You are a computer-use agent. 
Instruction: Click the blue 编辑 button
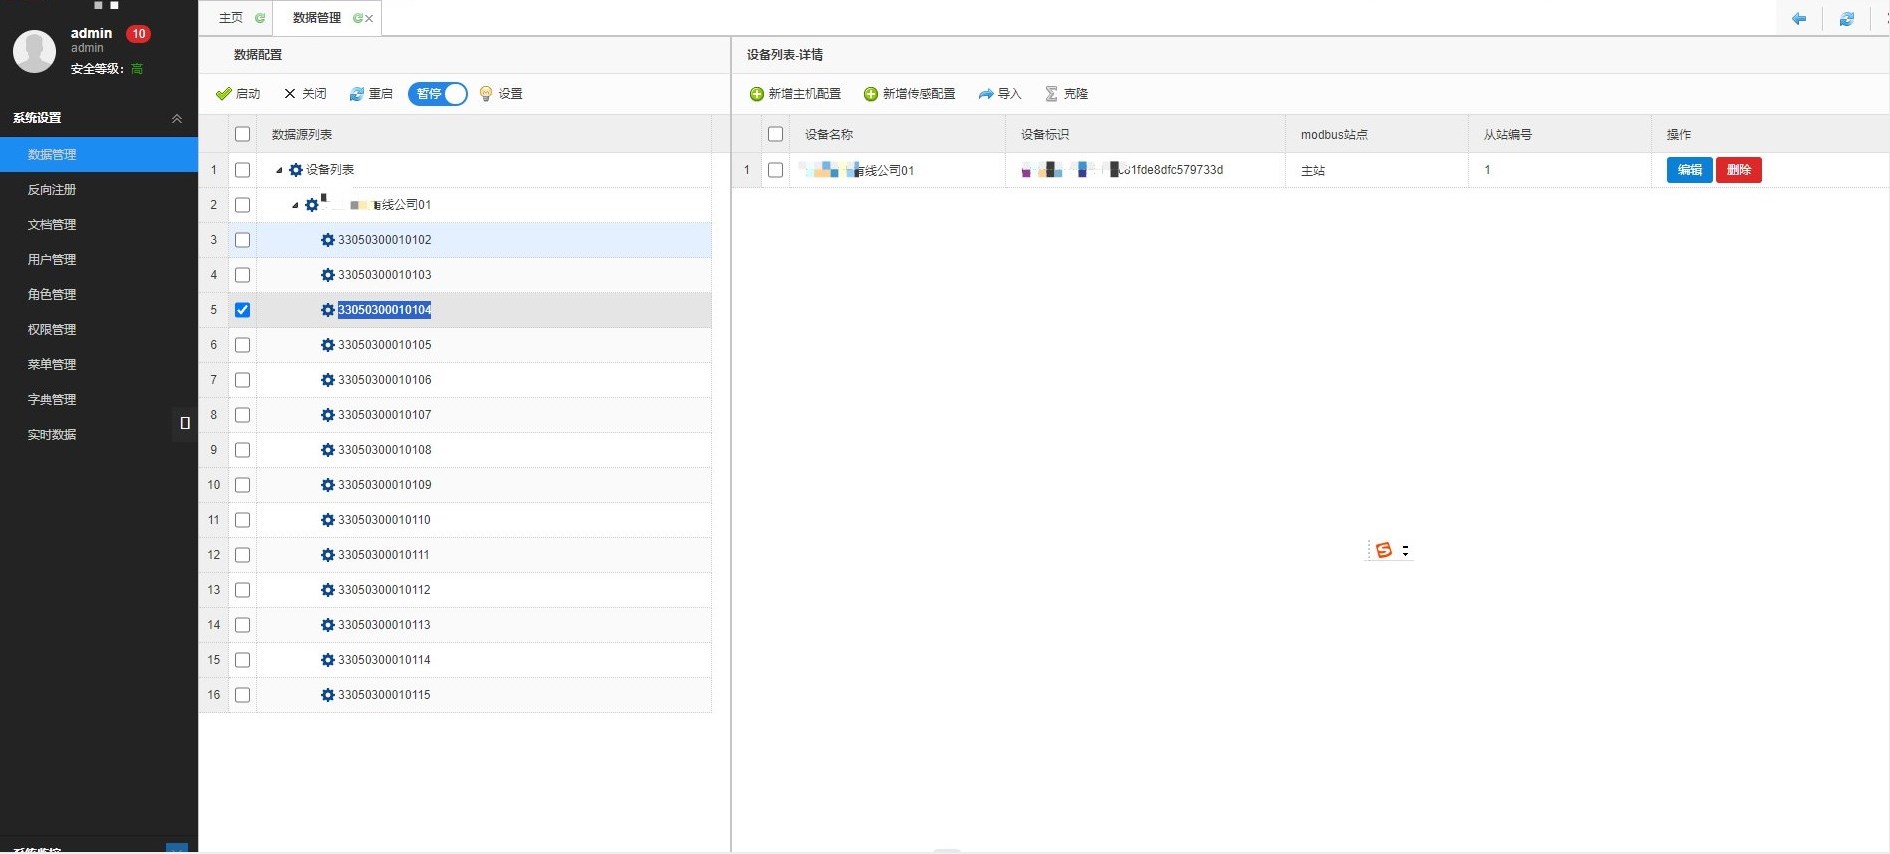click(x=1690, y=170)
